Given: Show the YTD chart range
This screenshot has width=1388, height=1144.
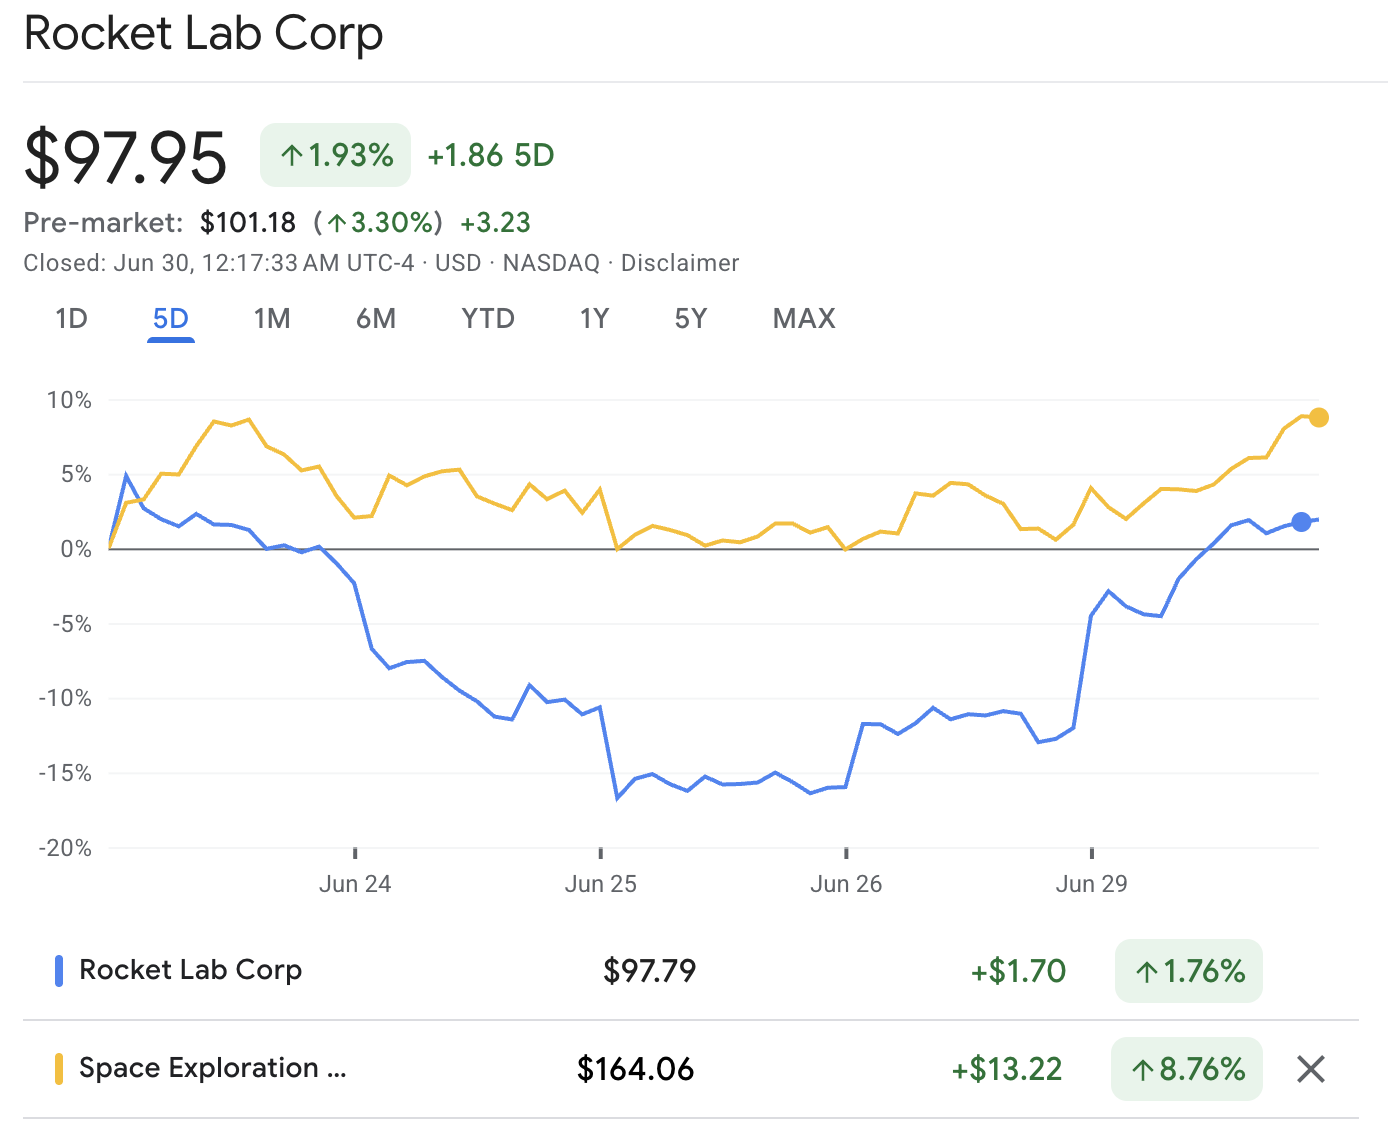Looking at the screenshot, I should click(x=488, y=319).
